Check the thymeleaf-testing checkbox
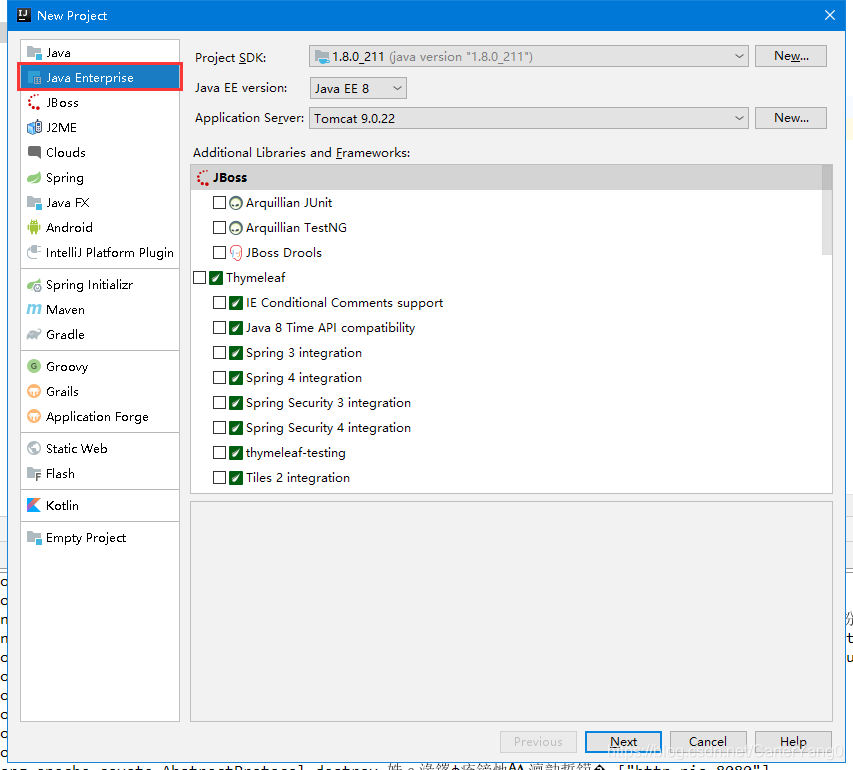The image size is (853, 770). tap(219, 453)
